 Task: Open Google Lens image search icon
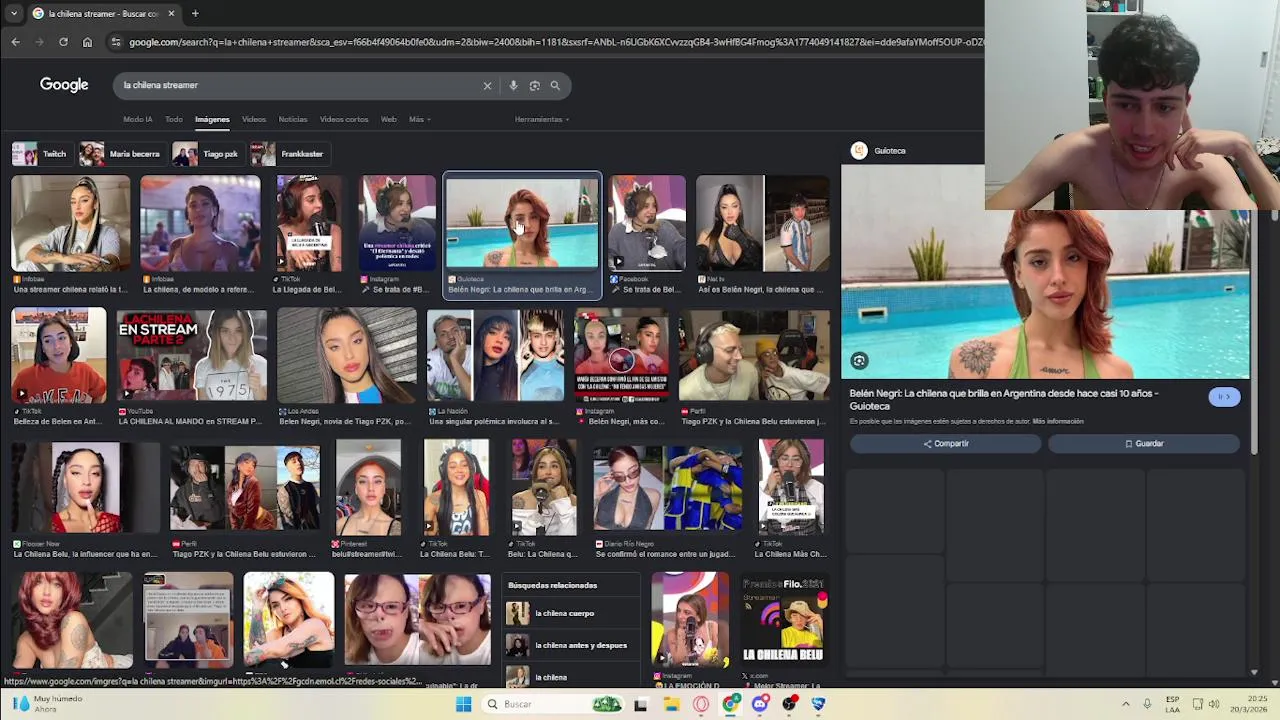pyautogui.click(x=534, y=85)
